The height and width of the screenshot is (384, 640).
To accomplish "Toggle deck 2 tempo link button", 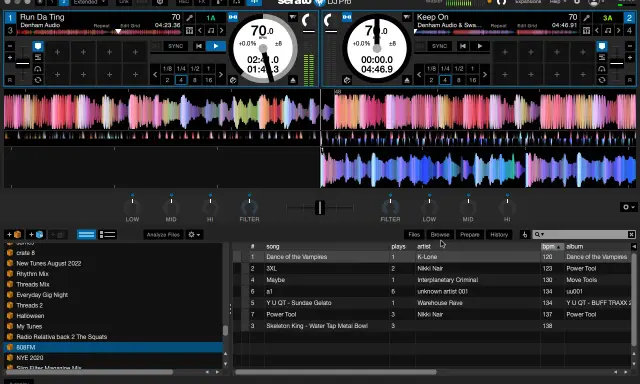I will tap(347, 17).
